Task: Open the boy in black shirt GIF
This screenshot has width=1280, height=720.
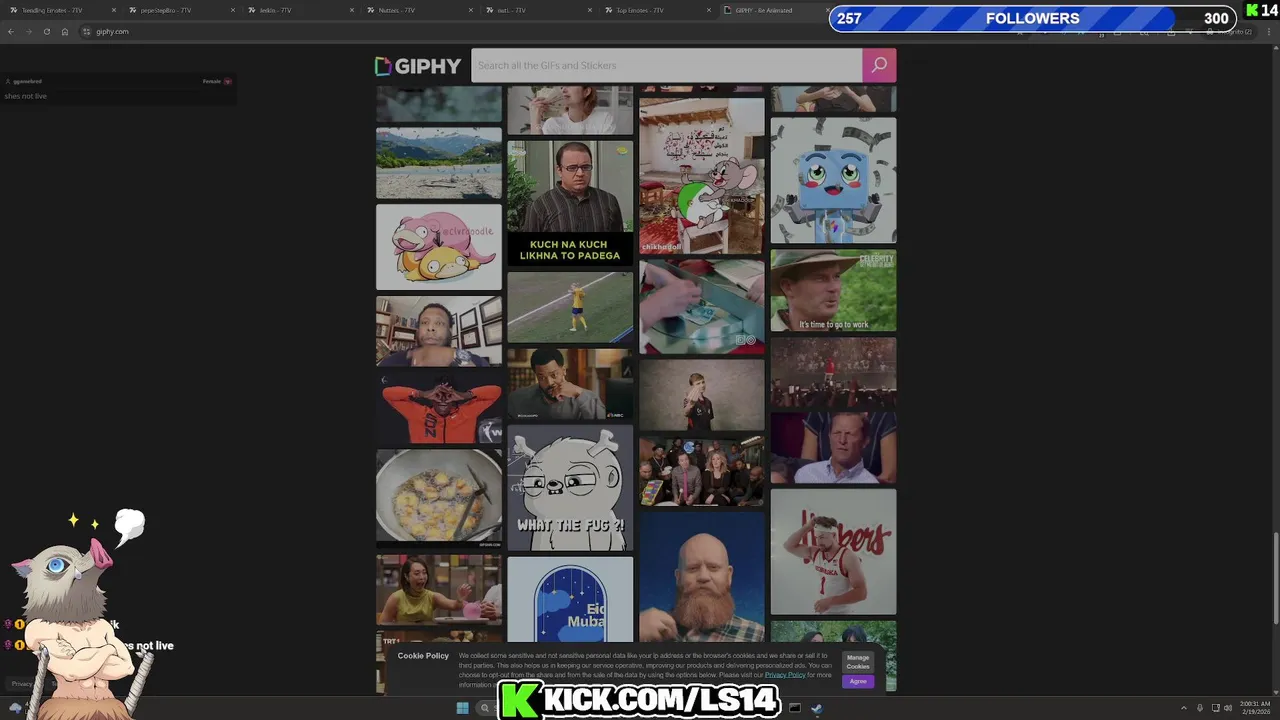Action: pyautogui.click(x=702, y=395)
